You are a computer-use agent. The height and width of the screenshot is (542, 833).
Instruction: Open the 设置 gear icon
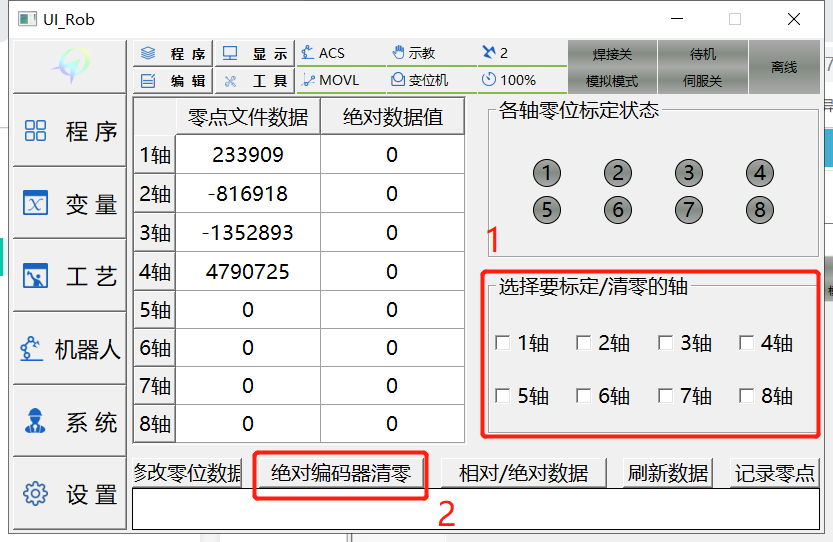tap(36, 494)
